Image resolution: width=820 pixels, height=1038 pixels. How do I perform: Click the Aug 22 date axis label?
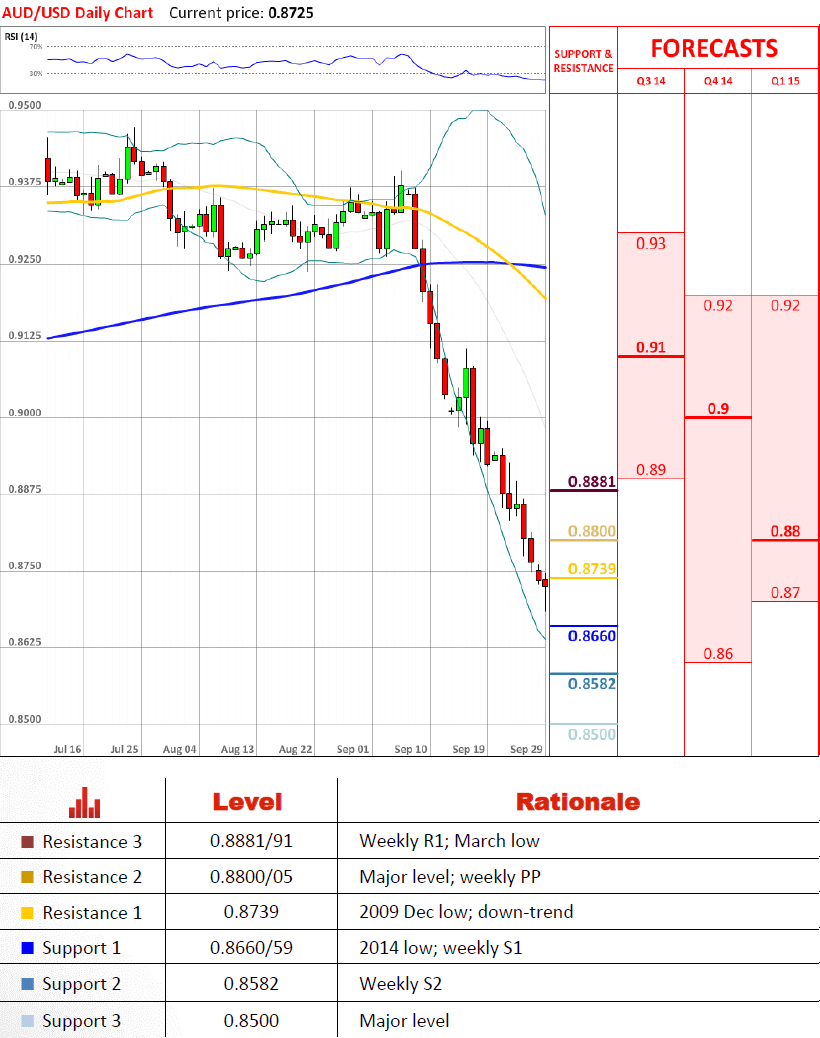295,749
